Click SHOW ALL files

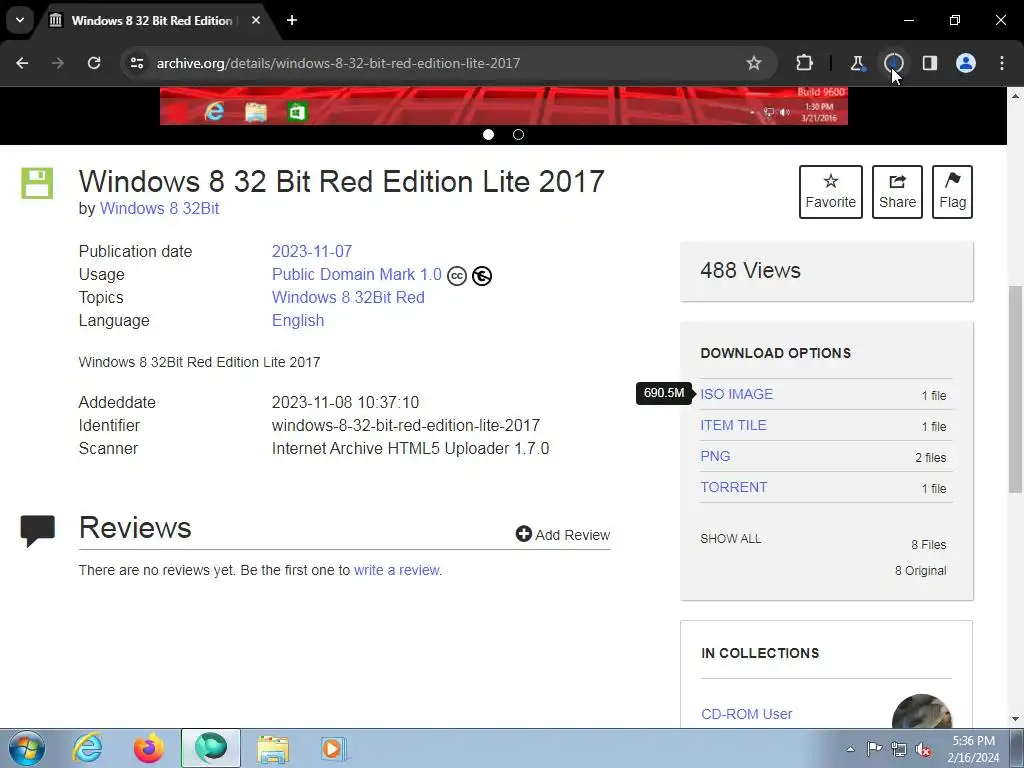coord(731,539)
